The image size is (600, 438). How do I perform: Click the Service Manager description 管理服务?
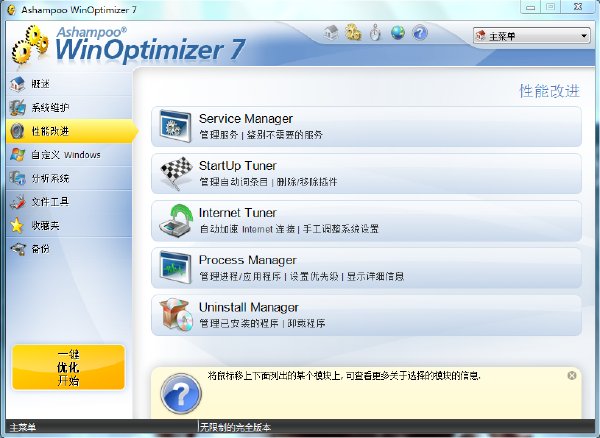pos(219,135)
